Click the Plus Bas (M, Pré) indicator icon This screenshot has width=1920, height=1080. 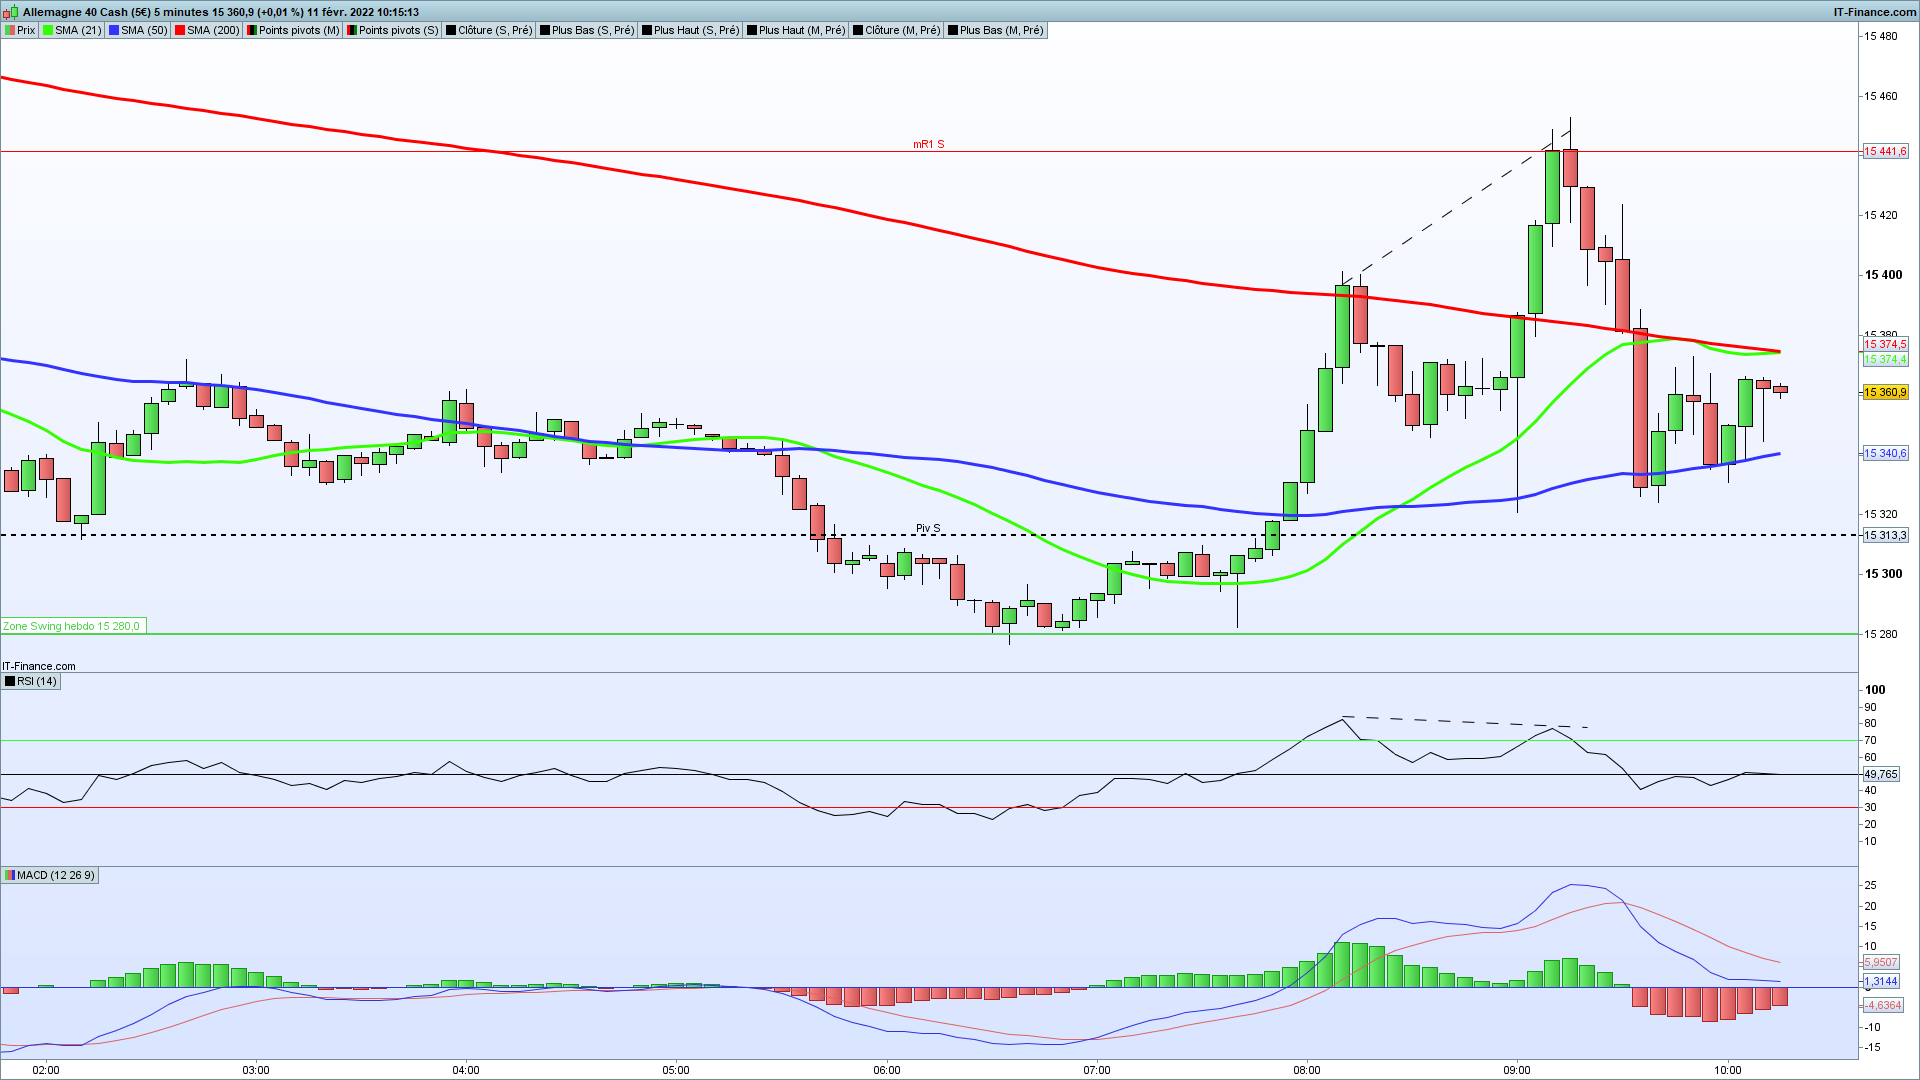point(953,30)
